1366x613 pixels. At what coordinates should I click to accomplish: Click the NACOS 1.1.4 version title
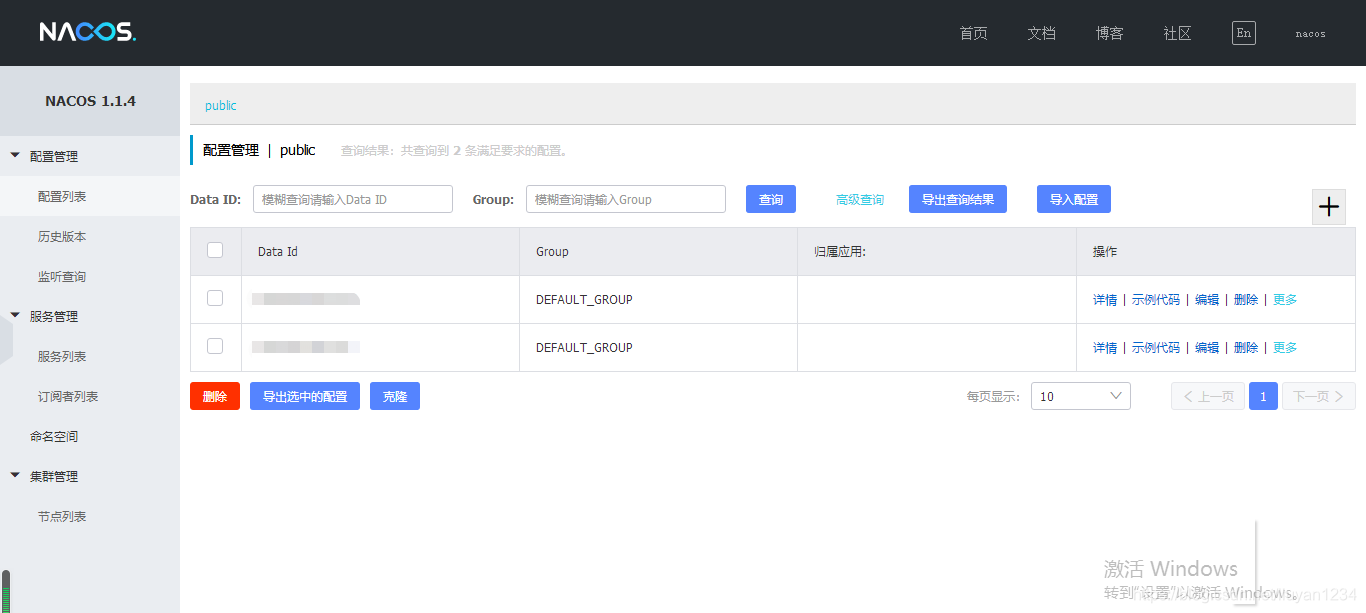[90, 101]
